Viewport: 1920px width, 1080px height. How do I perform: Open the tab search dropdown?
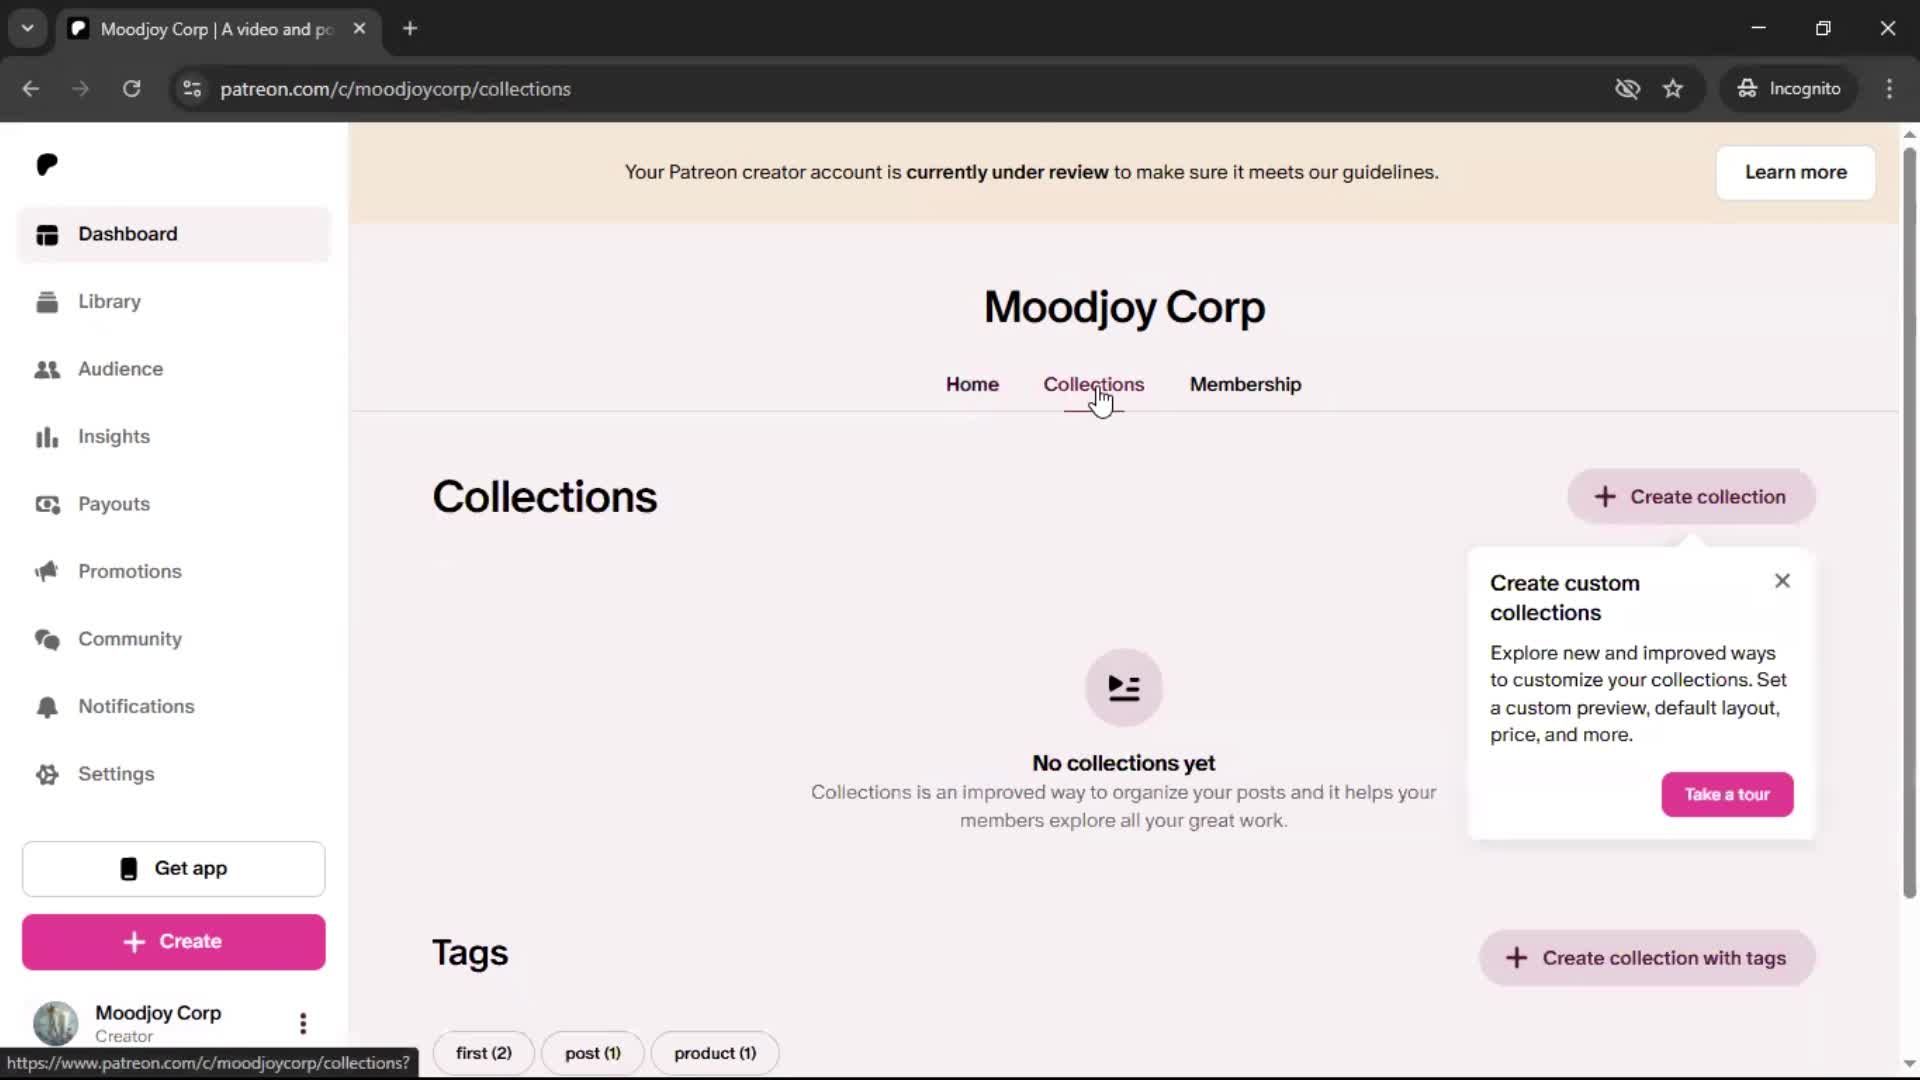28,28
